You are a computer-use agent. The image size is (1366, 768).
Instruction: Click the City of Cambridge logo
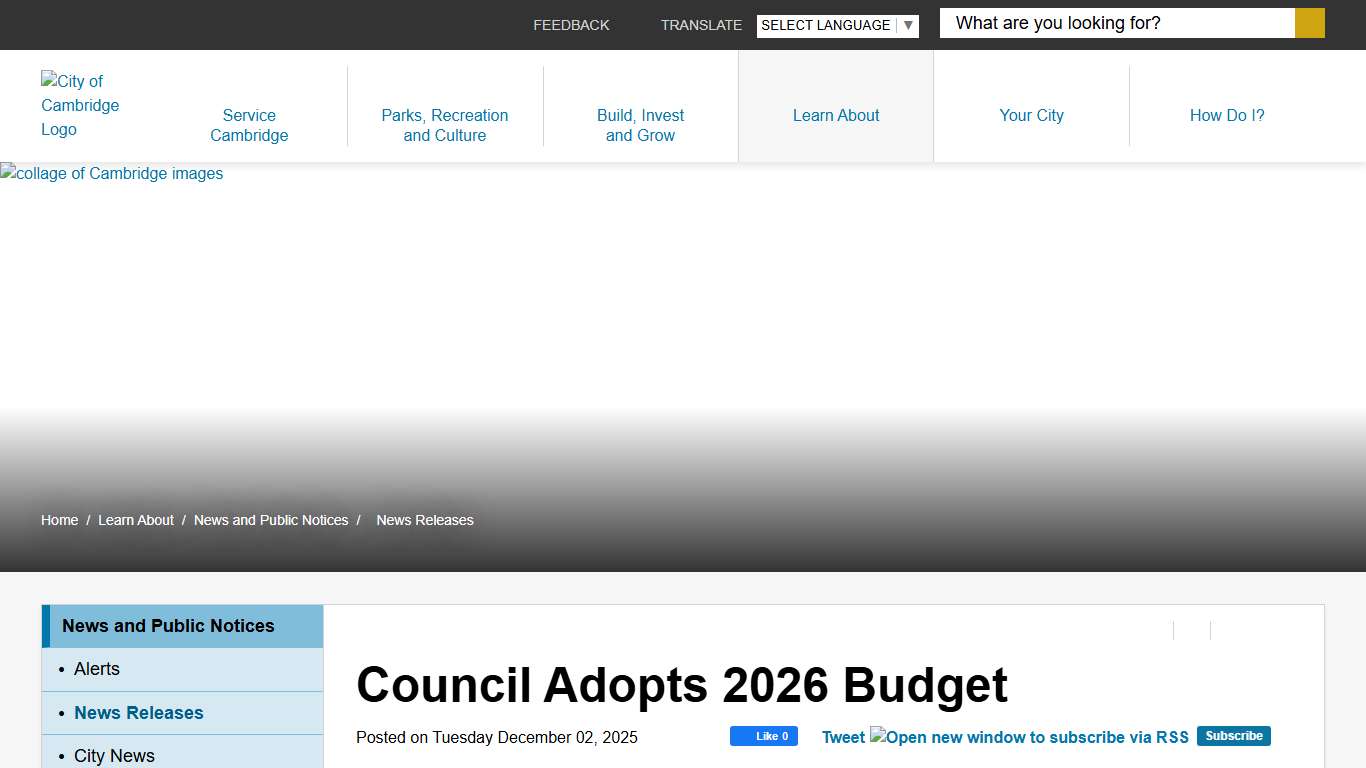coord(80,105)
